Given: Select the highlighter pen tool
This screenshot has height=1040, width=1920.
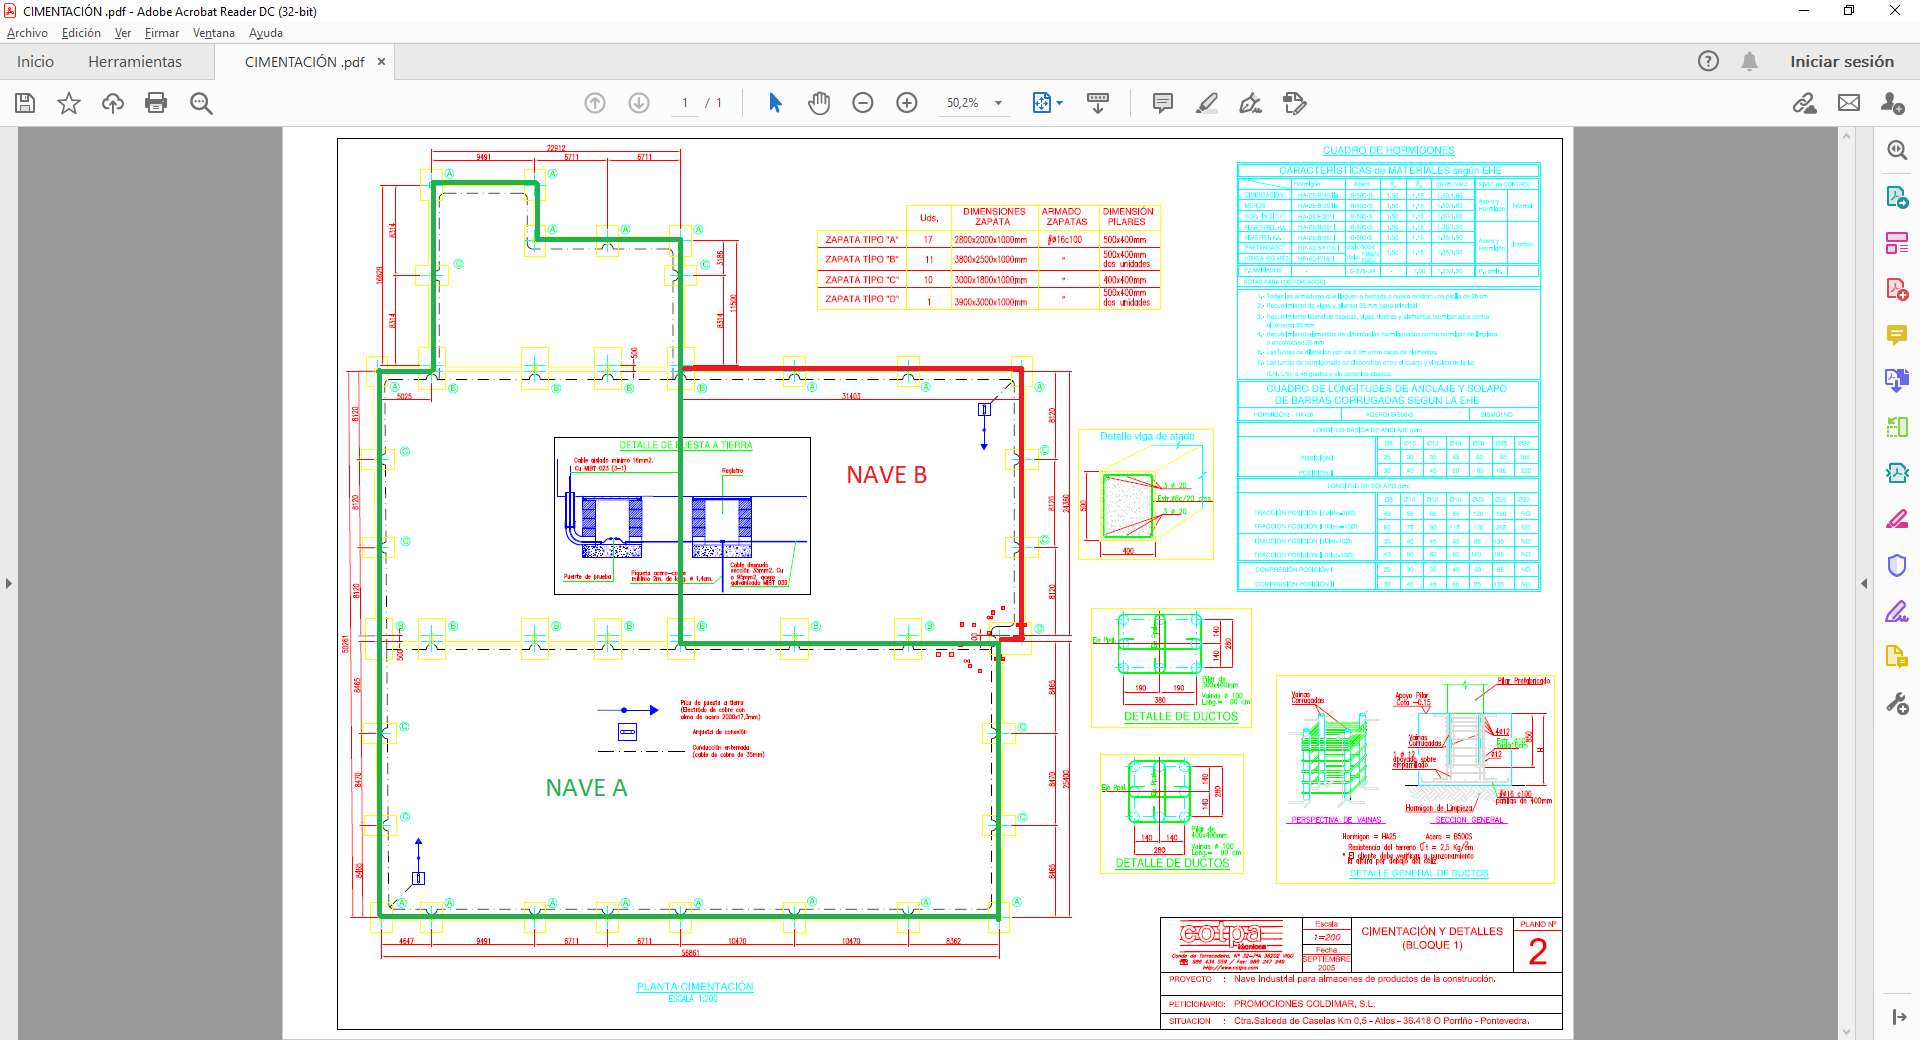Looking at the screenshot, I should [x=1207, y=103].
